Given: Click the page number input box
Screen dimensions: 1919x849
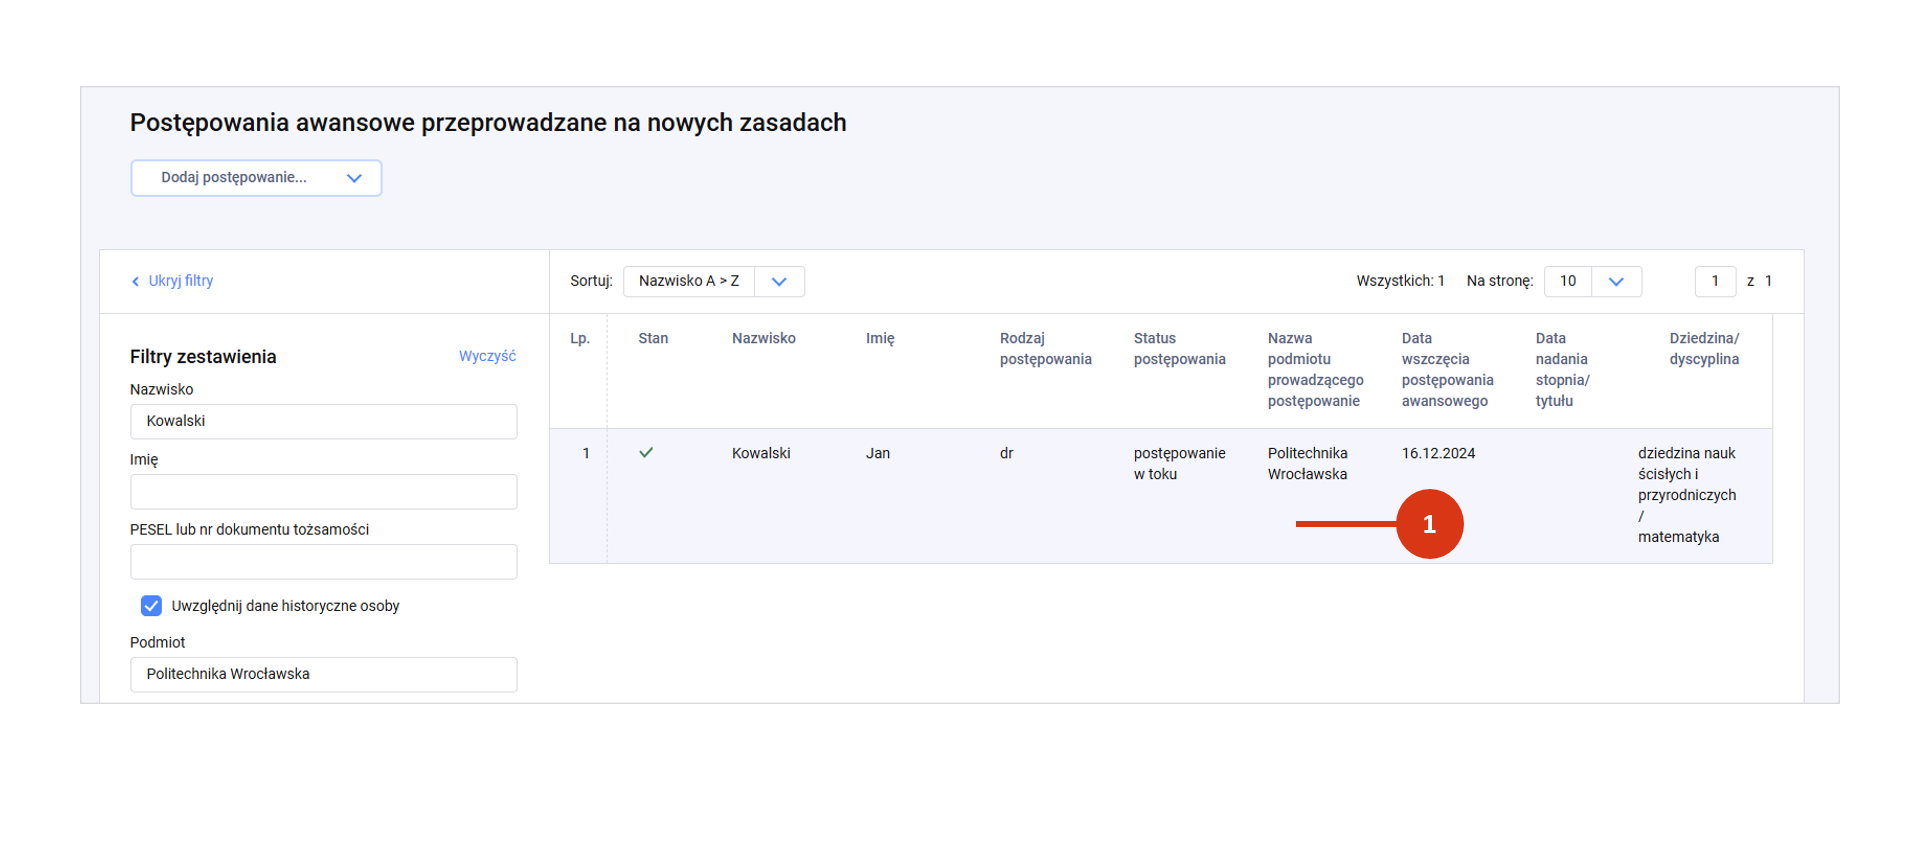Looking at the screenshot, I should point(1714,281).
